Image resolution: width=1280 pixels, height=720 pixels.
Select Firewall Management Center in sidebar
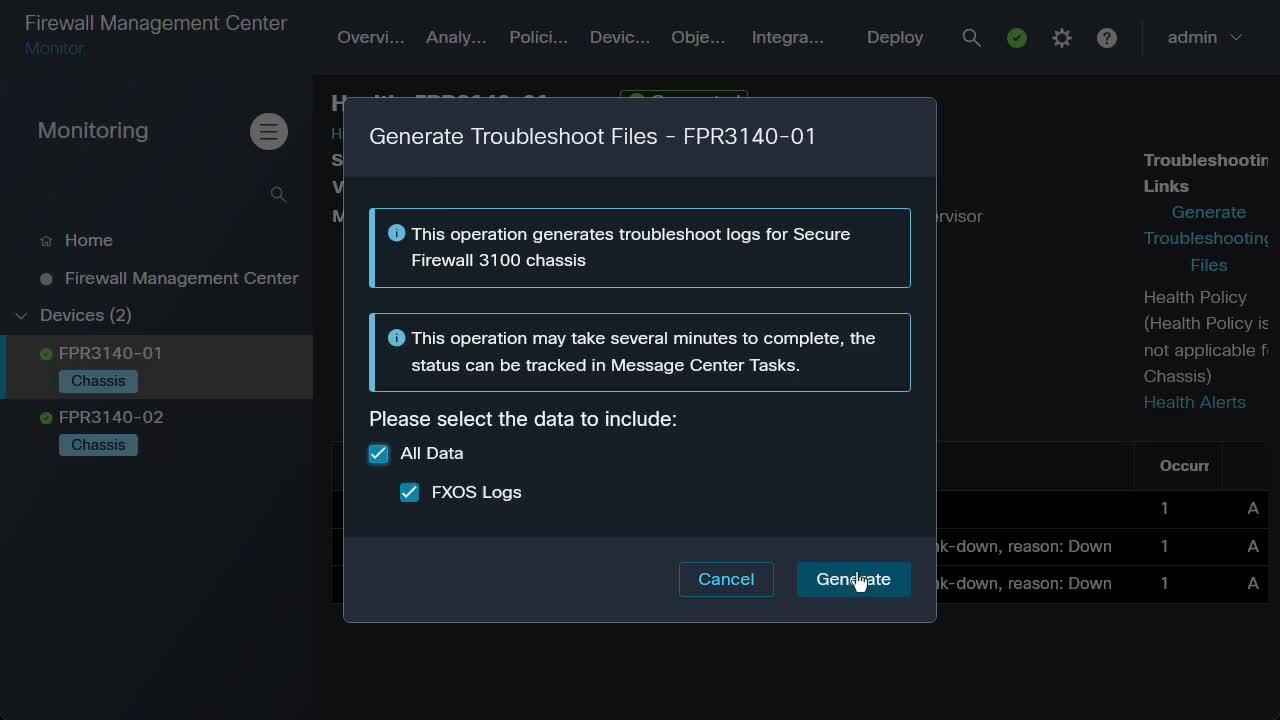click(x=181, y=278)
